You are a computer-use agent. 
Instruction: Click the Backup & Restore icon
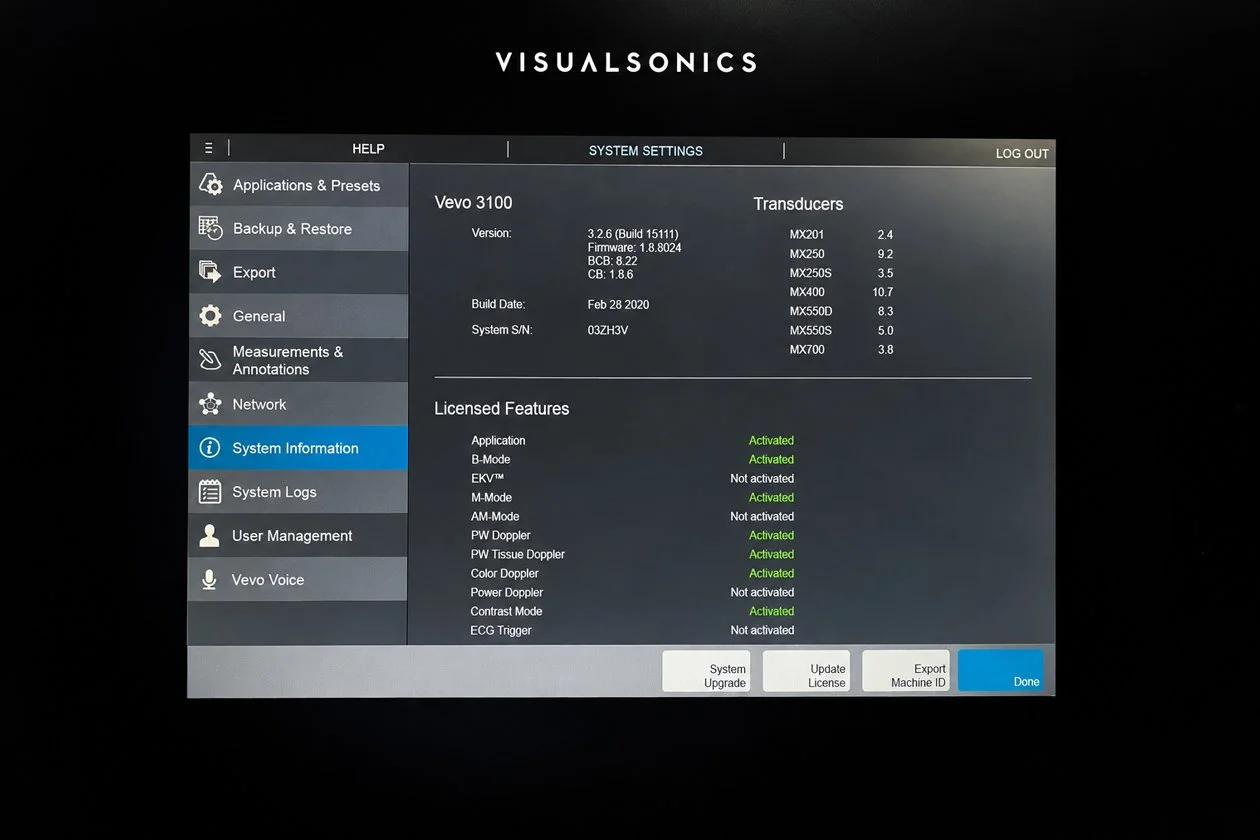210,228
